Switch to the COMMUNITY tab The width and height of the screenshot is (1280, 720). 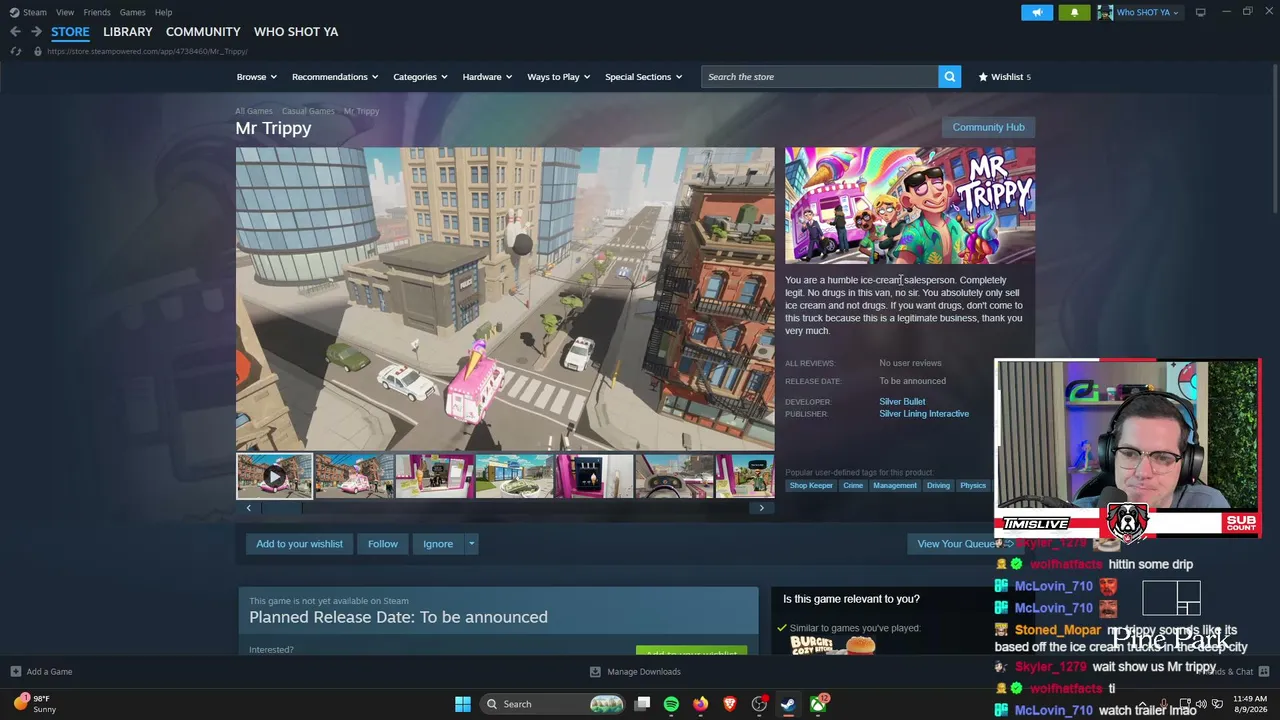(203, 32)
